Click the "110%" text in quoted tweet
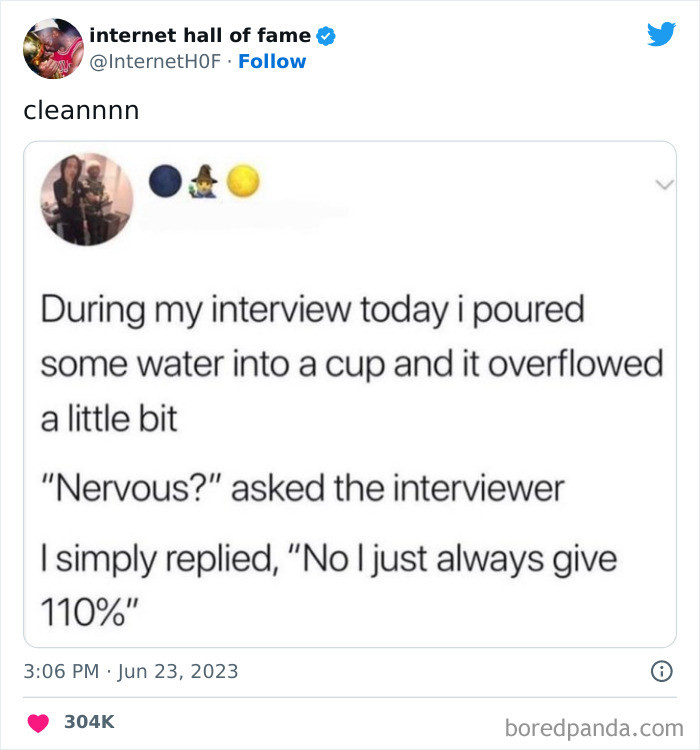 89,609
